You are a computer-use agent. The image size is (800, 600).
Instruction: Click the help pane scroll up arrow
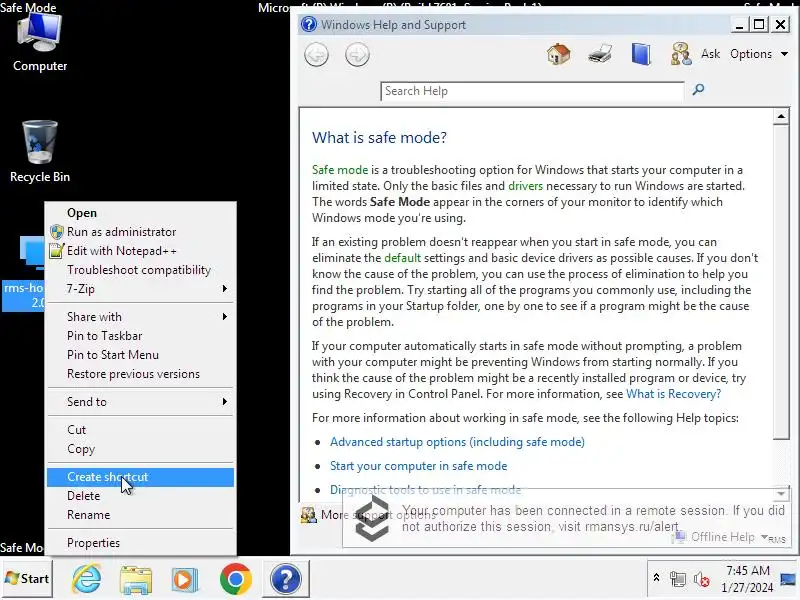click(781, 116)
